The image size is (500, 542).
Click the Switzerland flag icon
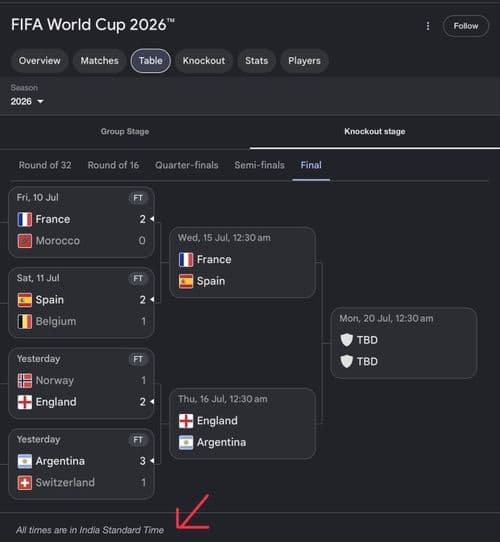click(25, 483)
